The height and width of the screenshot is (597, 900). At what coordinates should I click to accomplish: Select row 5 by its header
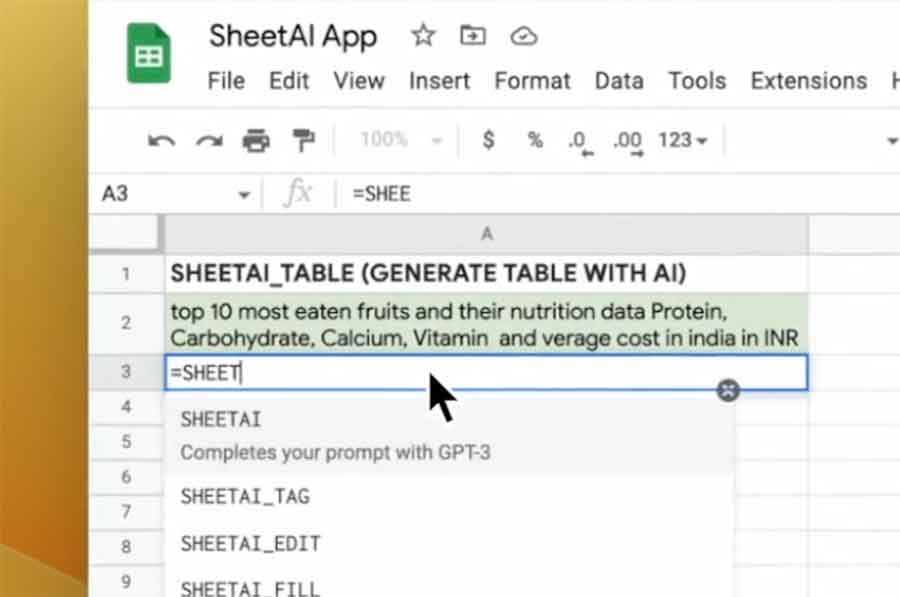124,442
